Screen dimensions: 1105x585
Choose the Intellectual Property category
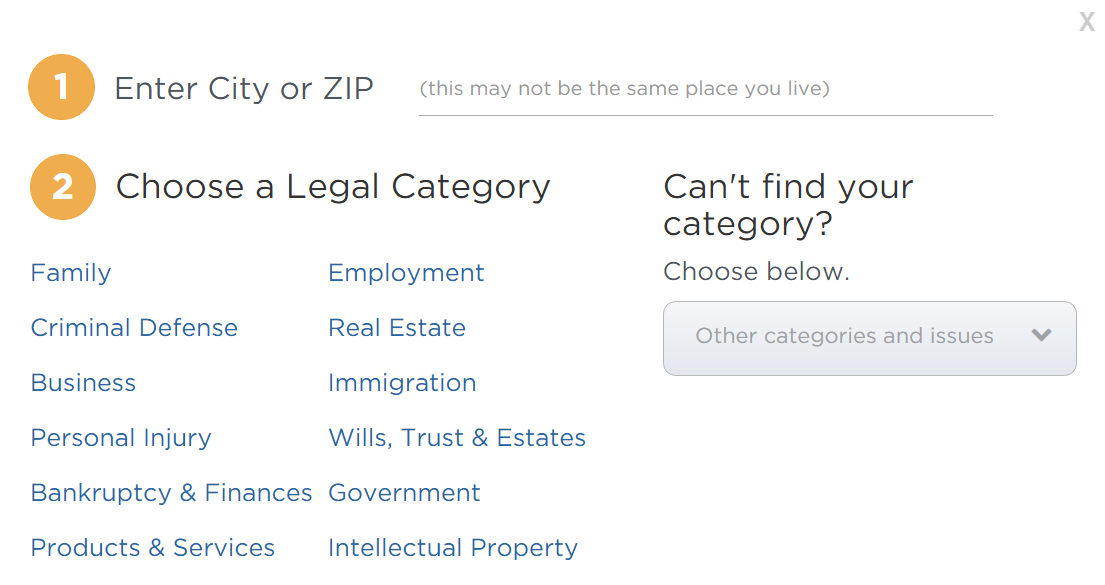tap(453, 548)
